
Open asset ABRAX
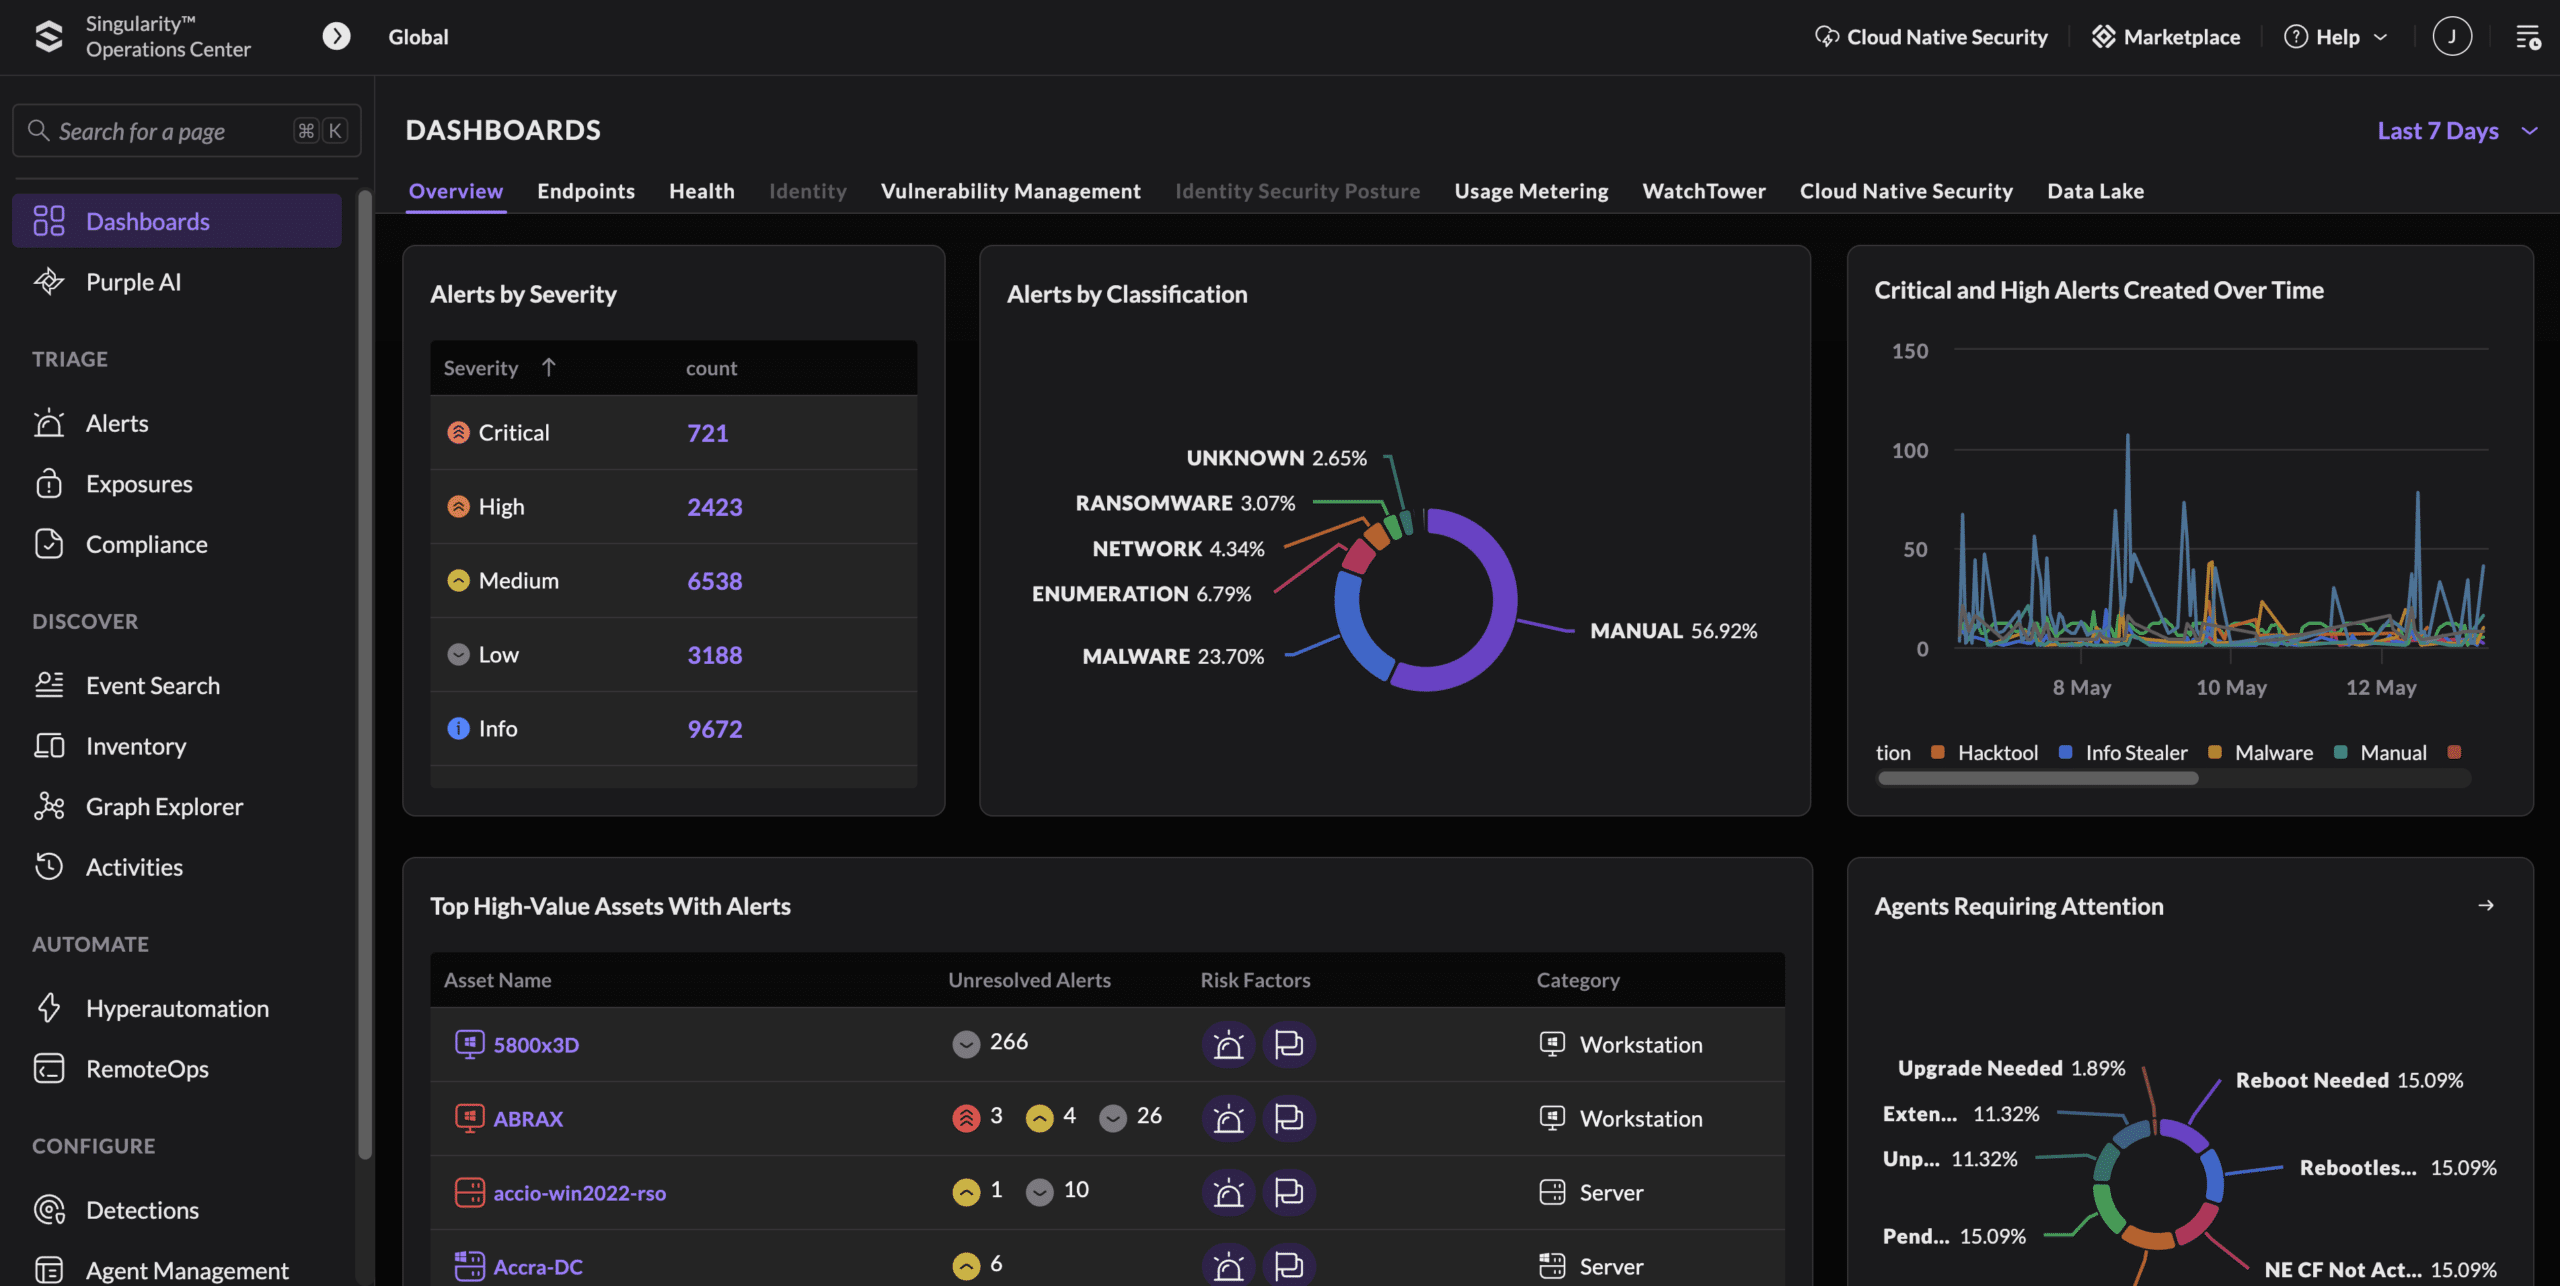point(527,1119)
